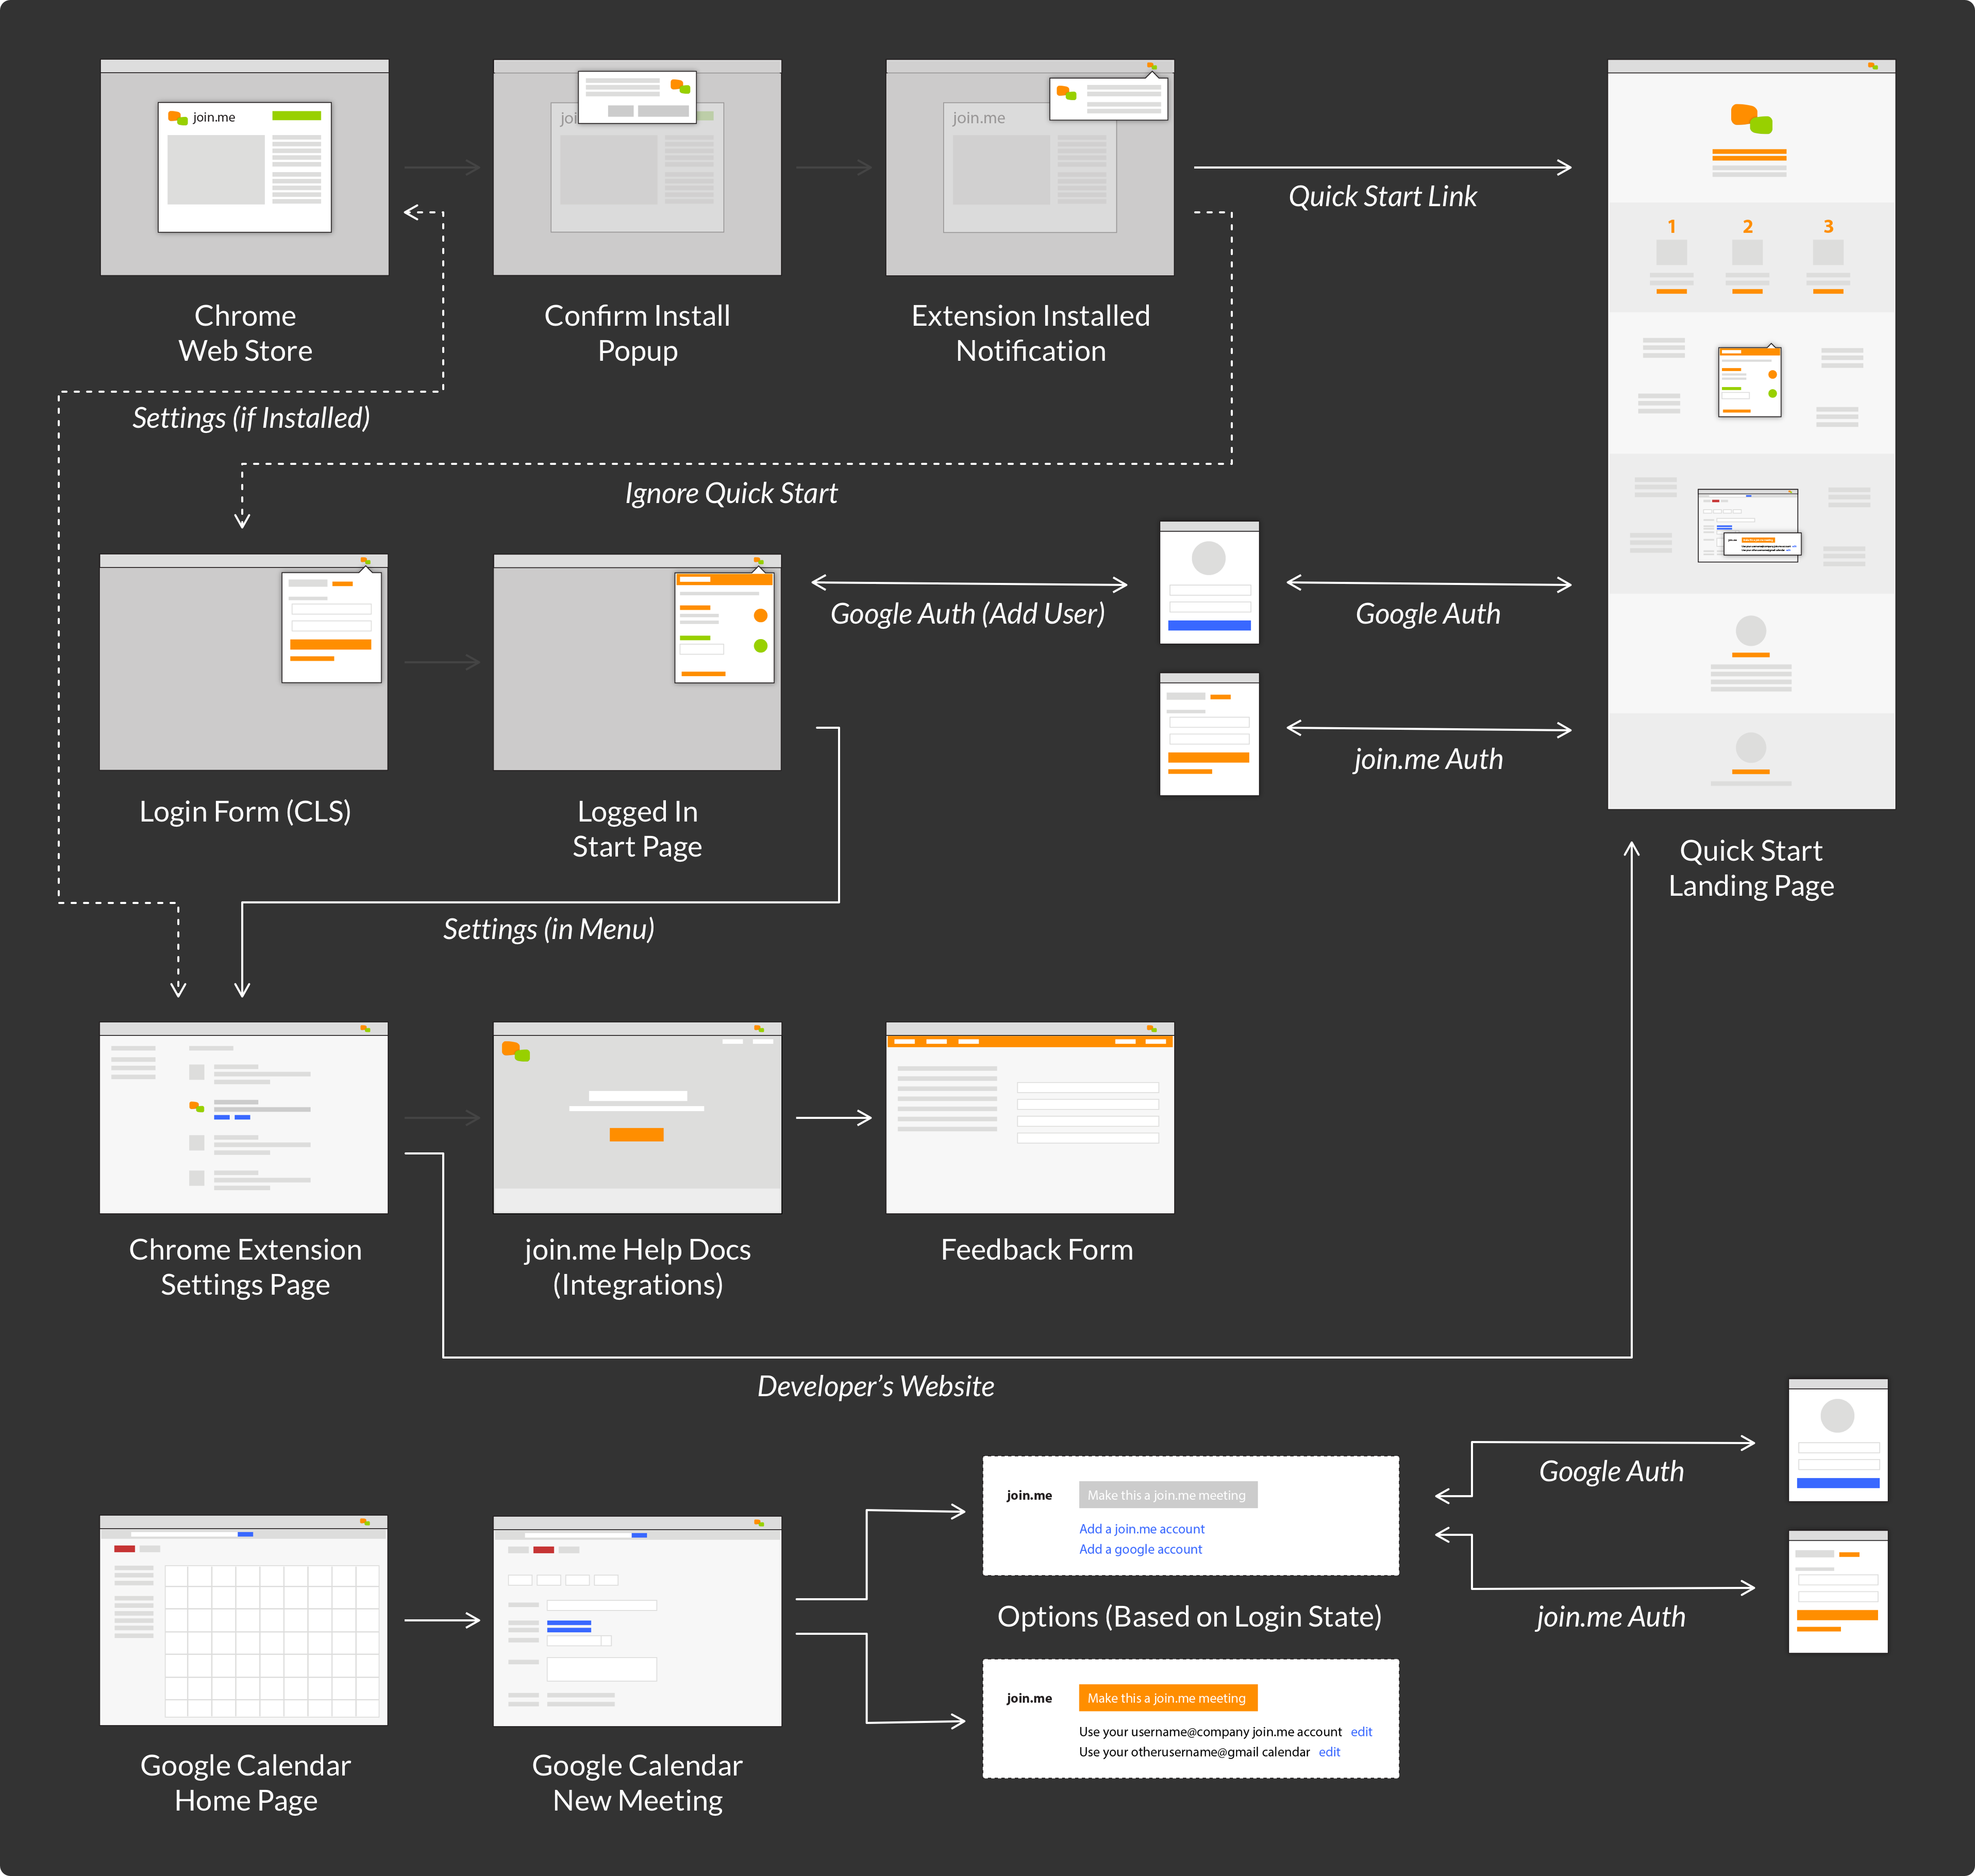Screen dimensions: 1975x1876
Task: Click the first input field in the Feedback Form
Action: coord(1087,1088)
